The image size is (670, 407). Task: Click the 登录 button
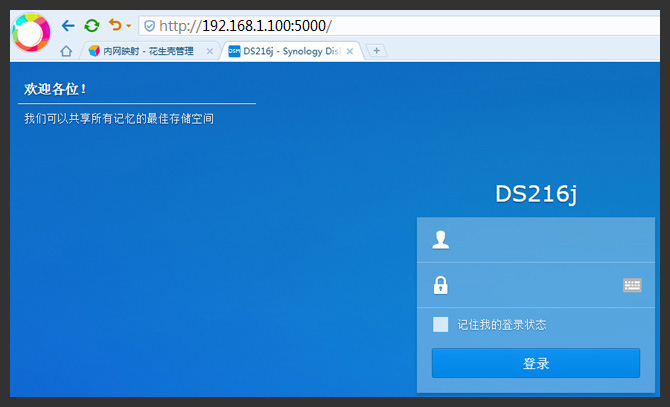[536, 363]
